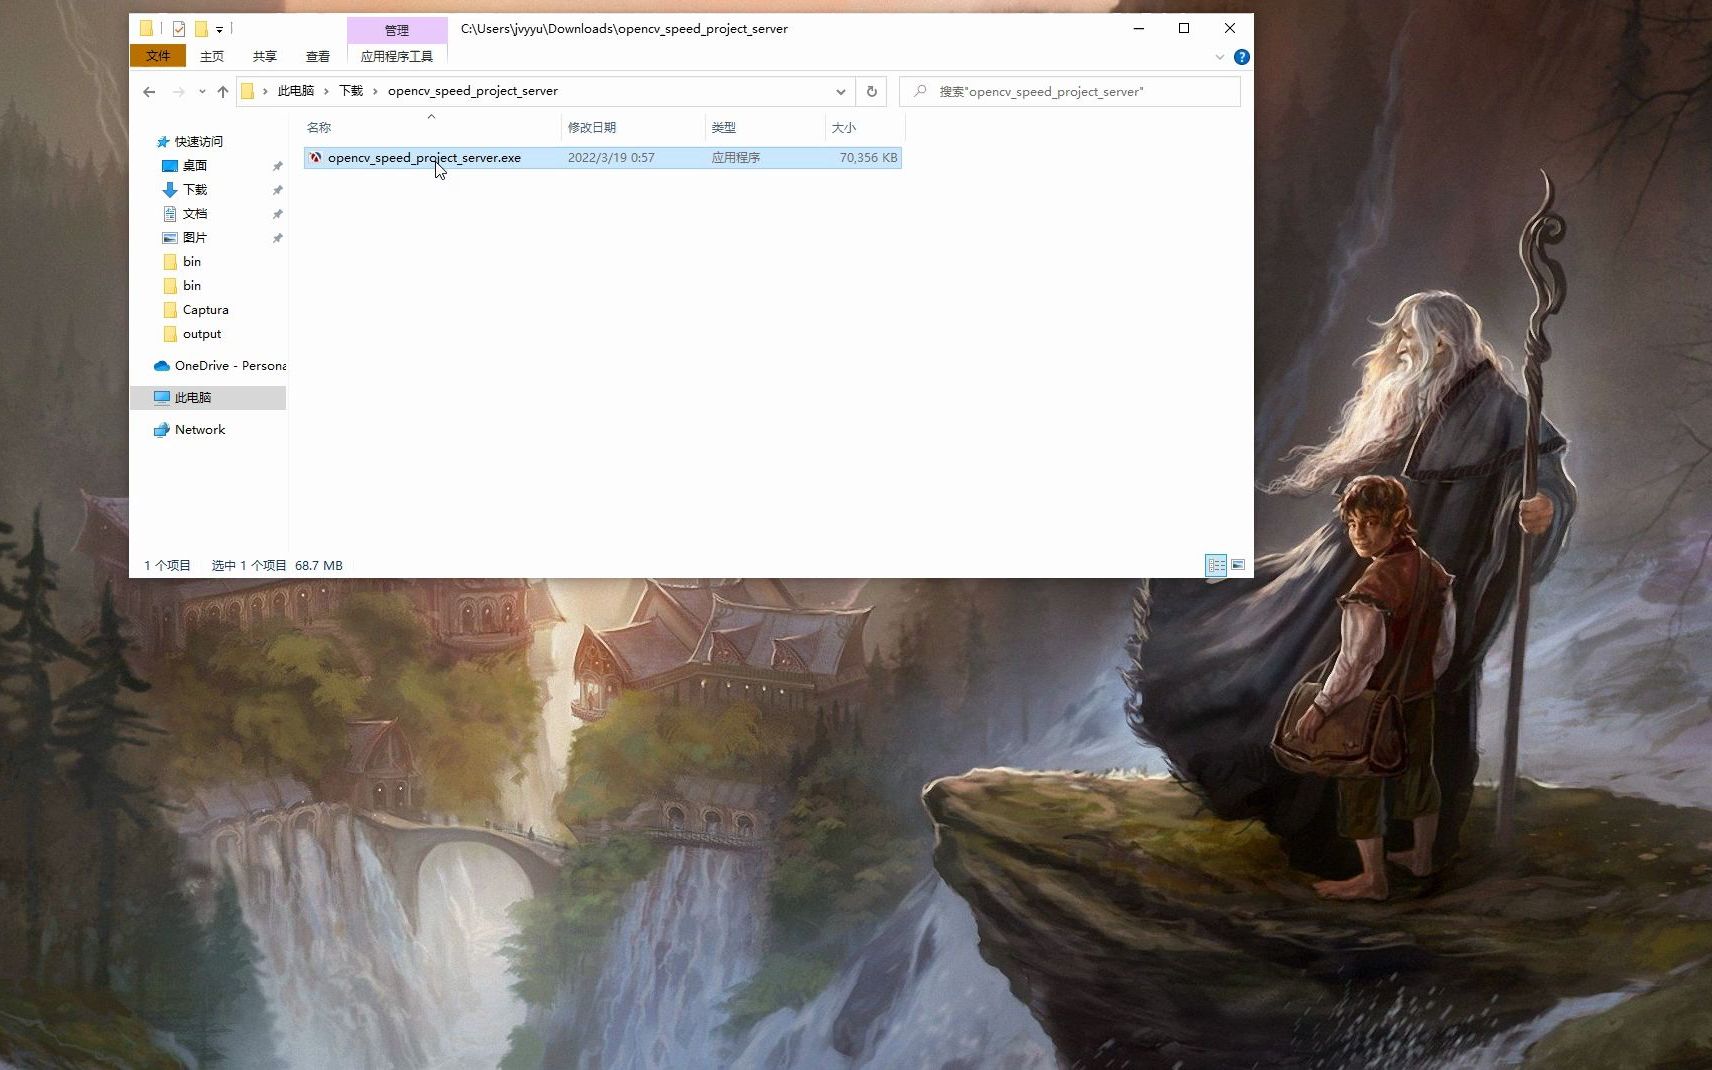The height and width of the screenshot is (1070, 1712).
Task: Expand the chevron after 下載 breadcrumb
Action: pyautogui.click(x=375, y=91)
